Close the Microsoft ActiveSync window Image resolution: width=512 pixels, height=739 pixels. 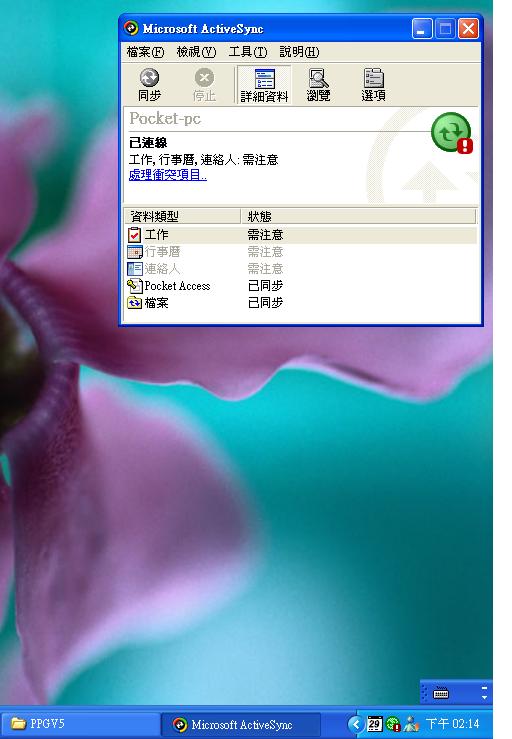469,29
